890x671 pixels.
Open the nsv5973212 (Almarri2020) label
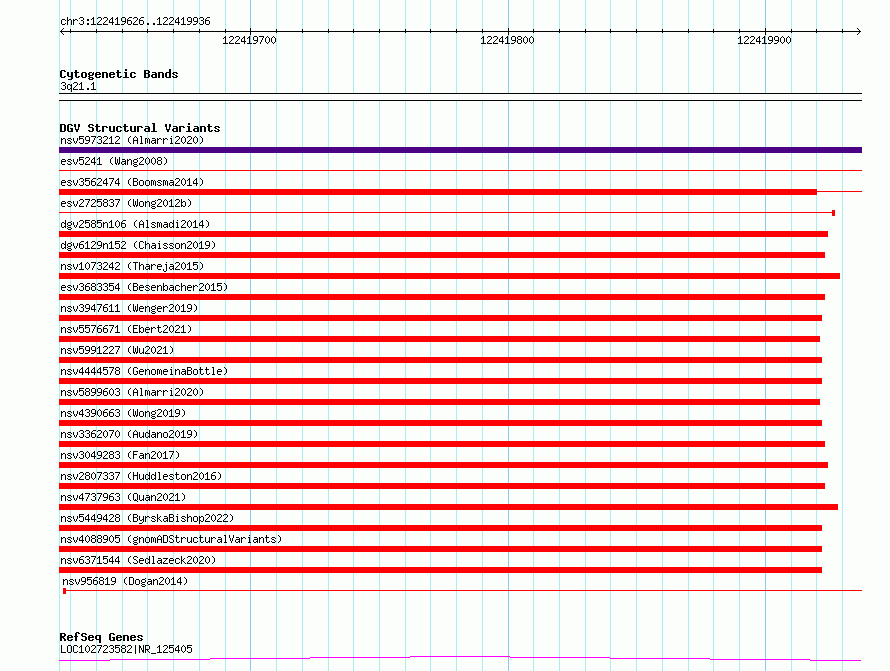tap(132, 140)
